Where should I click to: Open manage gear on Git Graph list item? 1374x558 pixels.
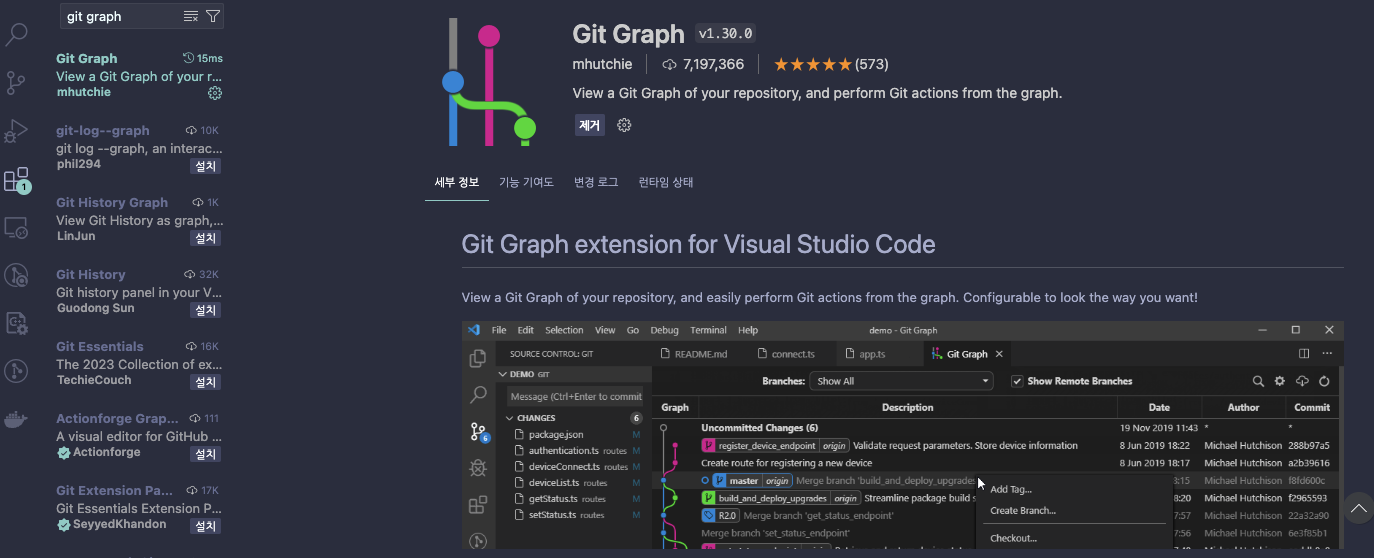(x=214, y=93)
